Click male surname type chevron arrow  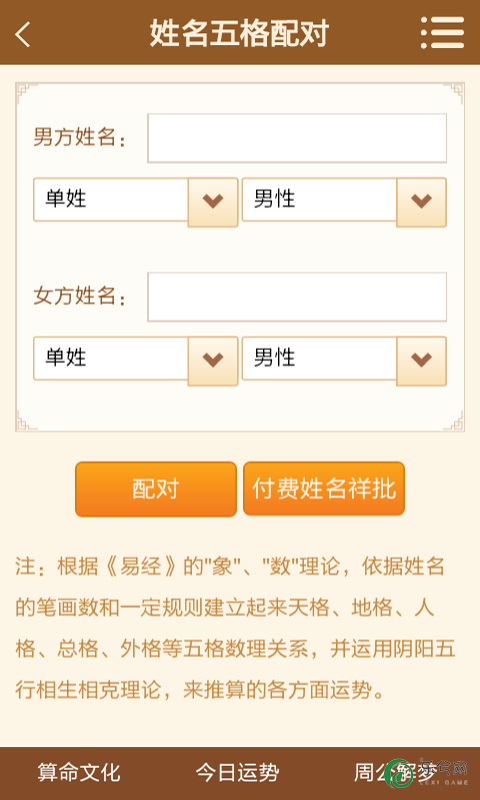pyautogui.click(x=213, y=202)
